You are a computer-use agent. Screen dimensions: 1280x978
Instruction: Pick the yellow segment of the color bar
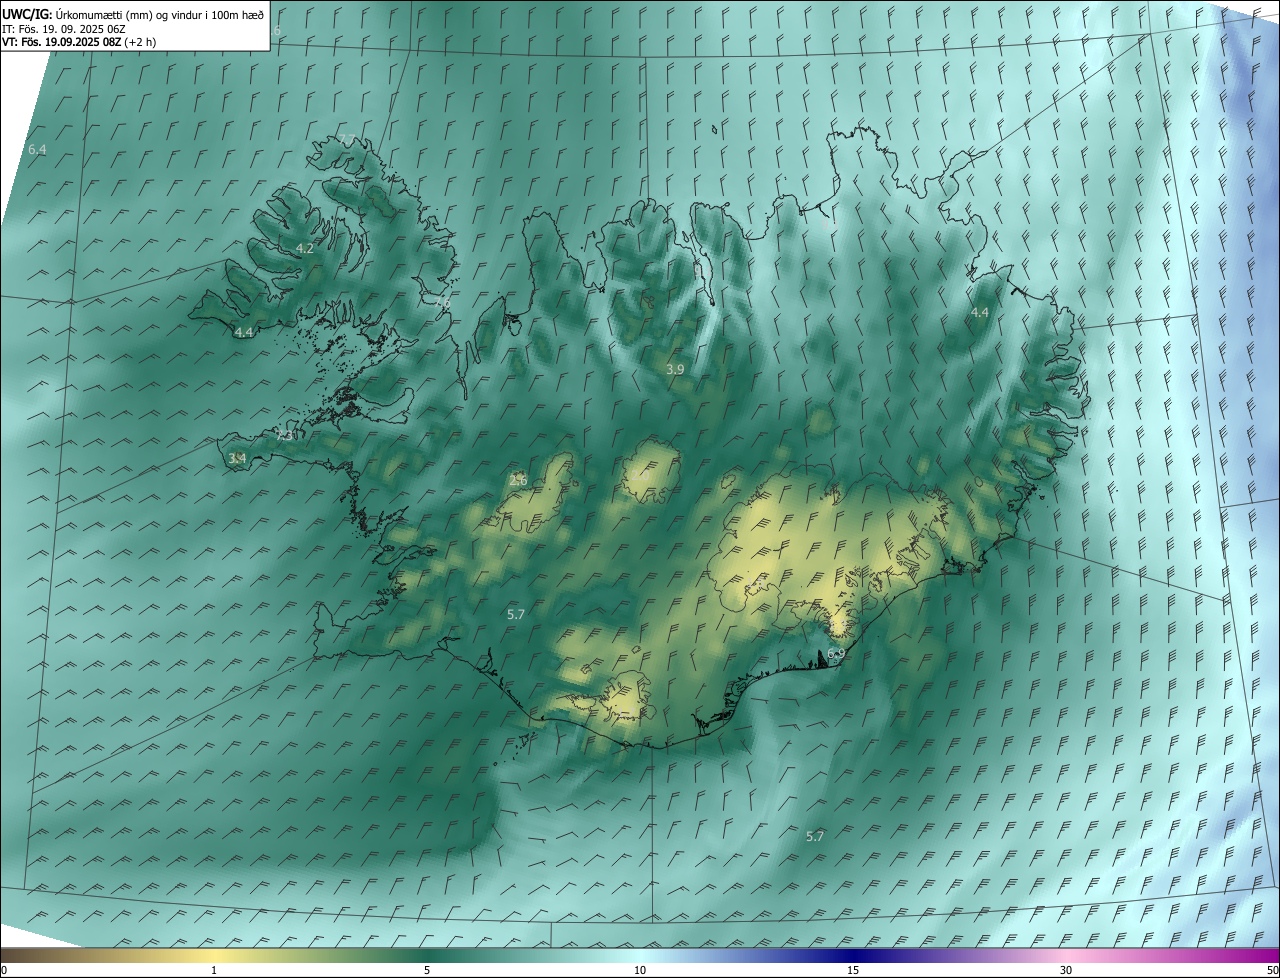coord(215,955)
